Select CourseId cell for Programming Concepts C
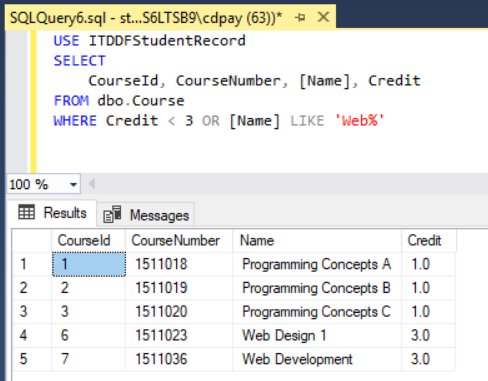The width and height of the screenshot is (488, 381). (x=89, y=312)
